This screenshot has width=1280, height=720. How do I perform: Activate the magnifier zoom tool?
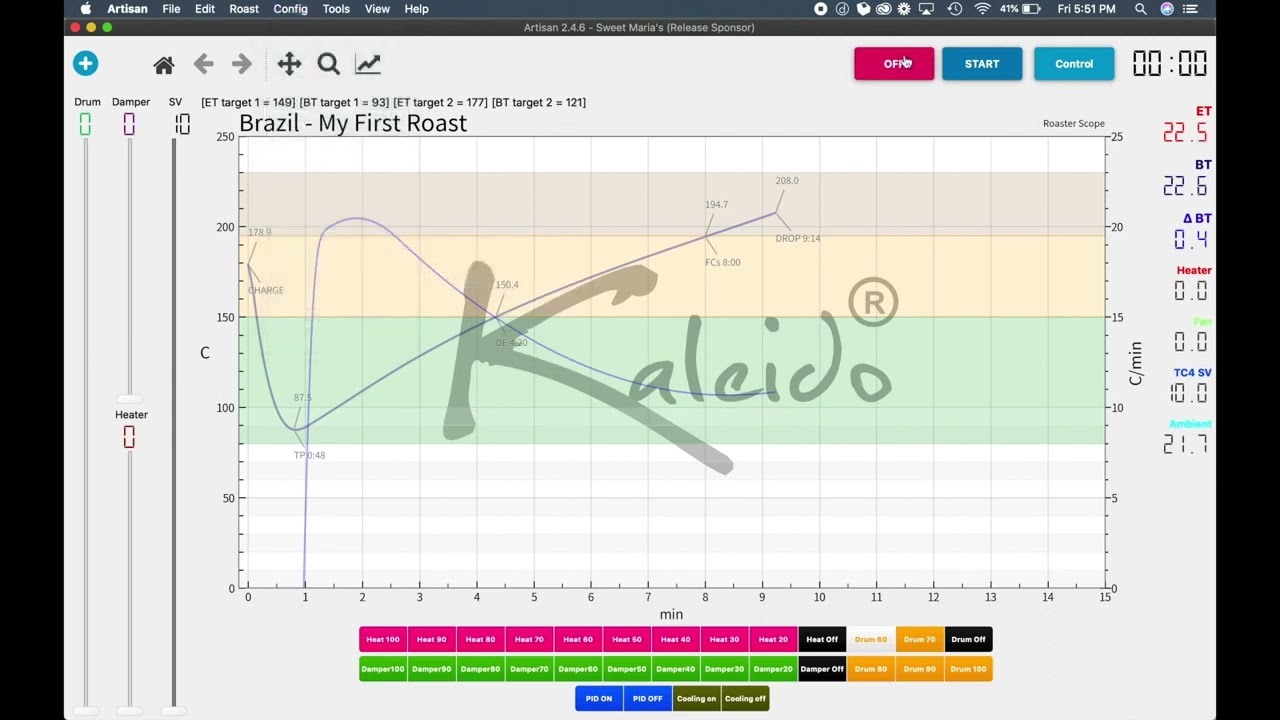tap(328, 65)
